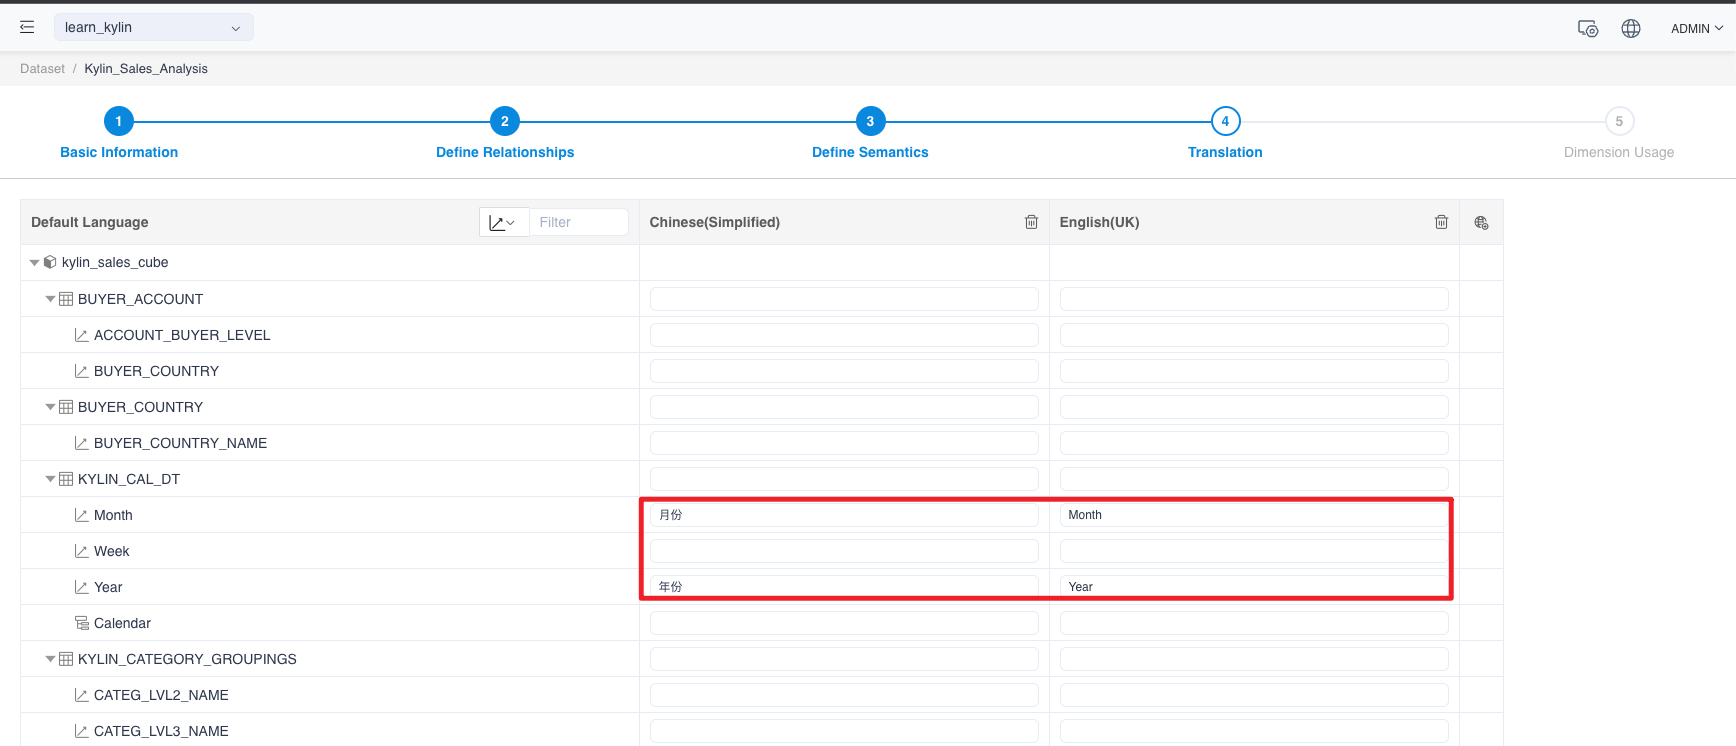Viewport: 1736px width, 746px height.
Task: Collapse the KYLIN_CATEGORY_GROUPINGS table node
Action: point(50,659)
